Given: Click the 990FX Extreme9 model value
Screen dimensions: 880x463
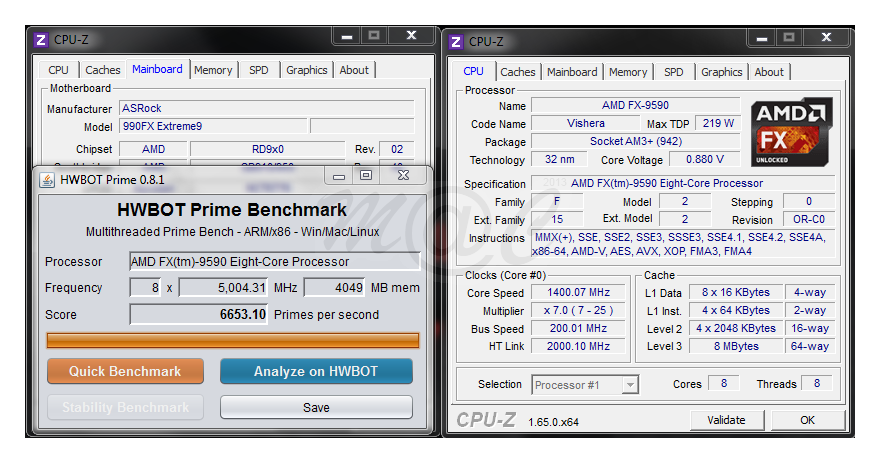Looking at the screenshot, I should coord(213,126).
